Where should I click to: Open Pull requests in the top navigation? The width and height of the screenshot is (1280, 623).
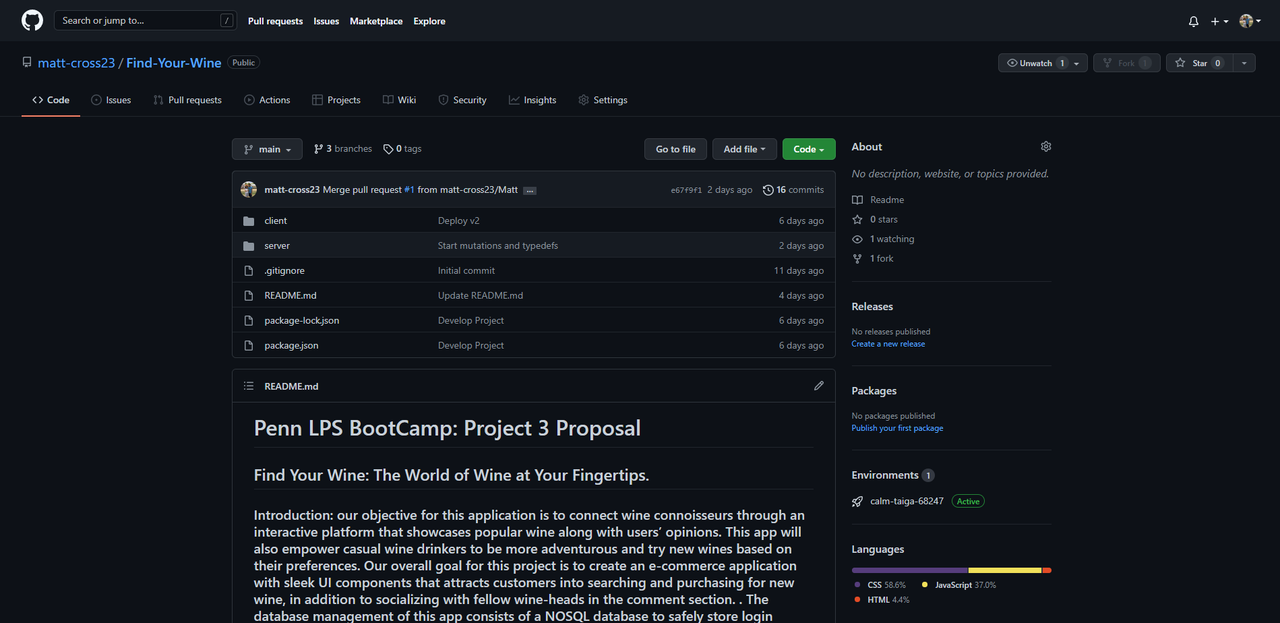[x=275, y=21]
